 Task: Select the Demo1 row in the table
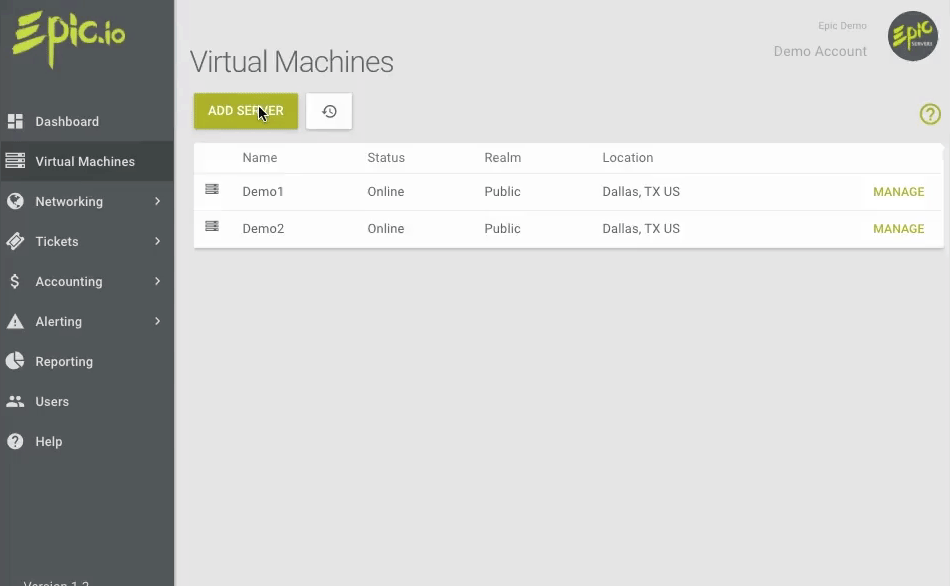click(x=450, y=191)
